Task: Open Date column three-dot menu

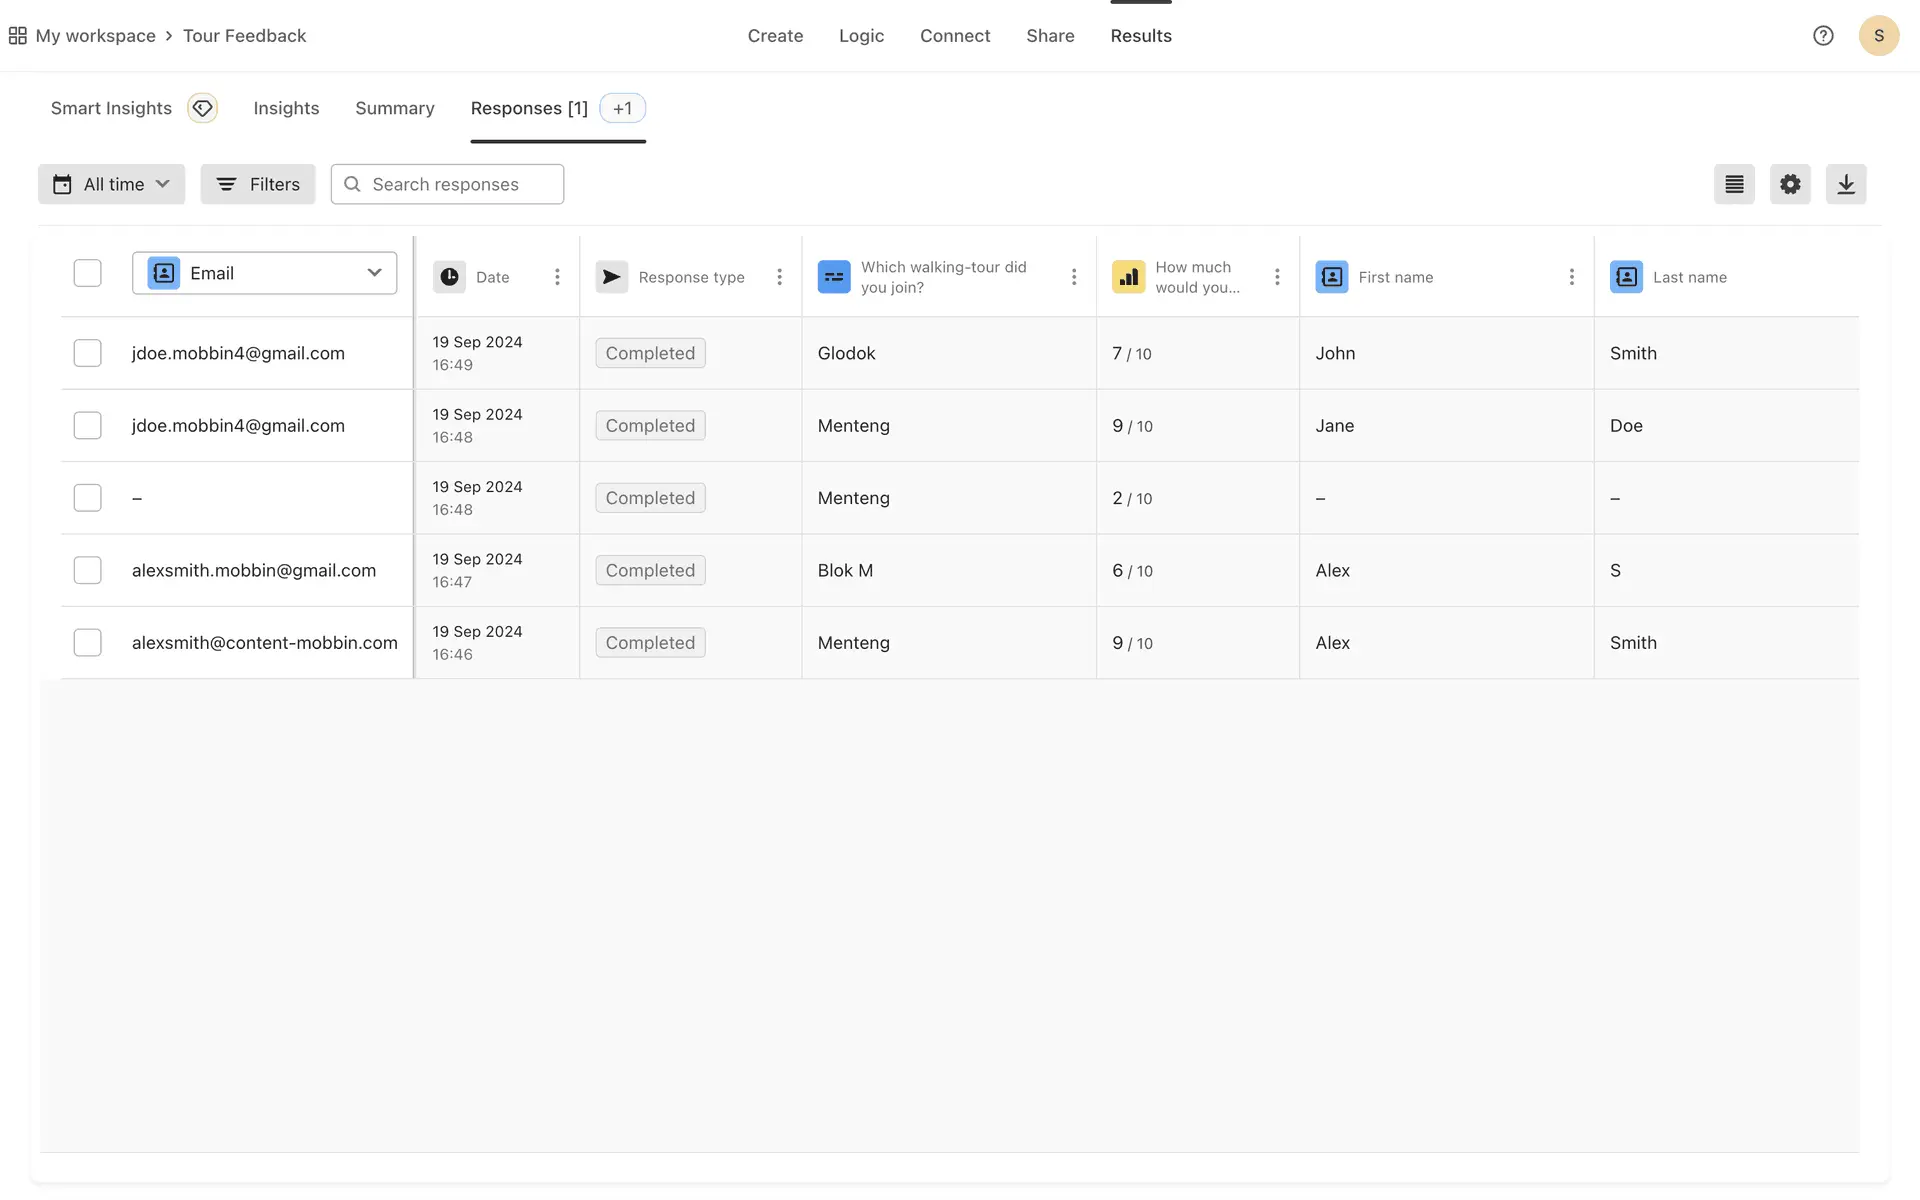Action: (x=557, y=277)
